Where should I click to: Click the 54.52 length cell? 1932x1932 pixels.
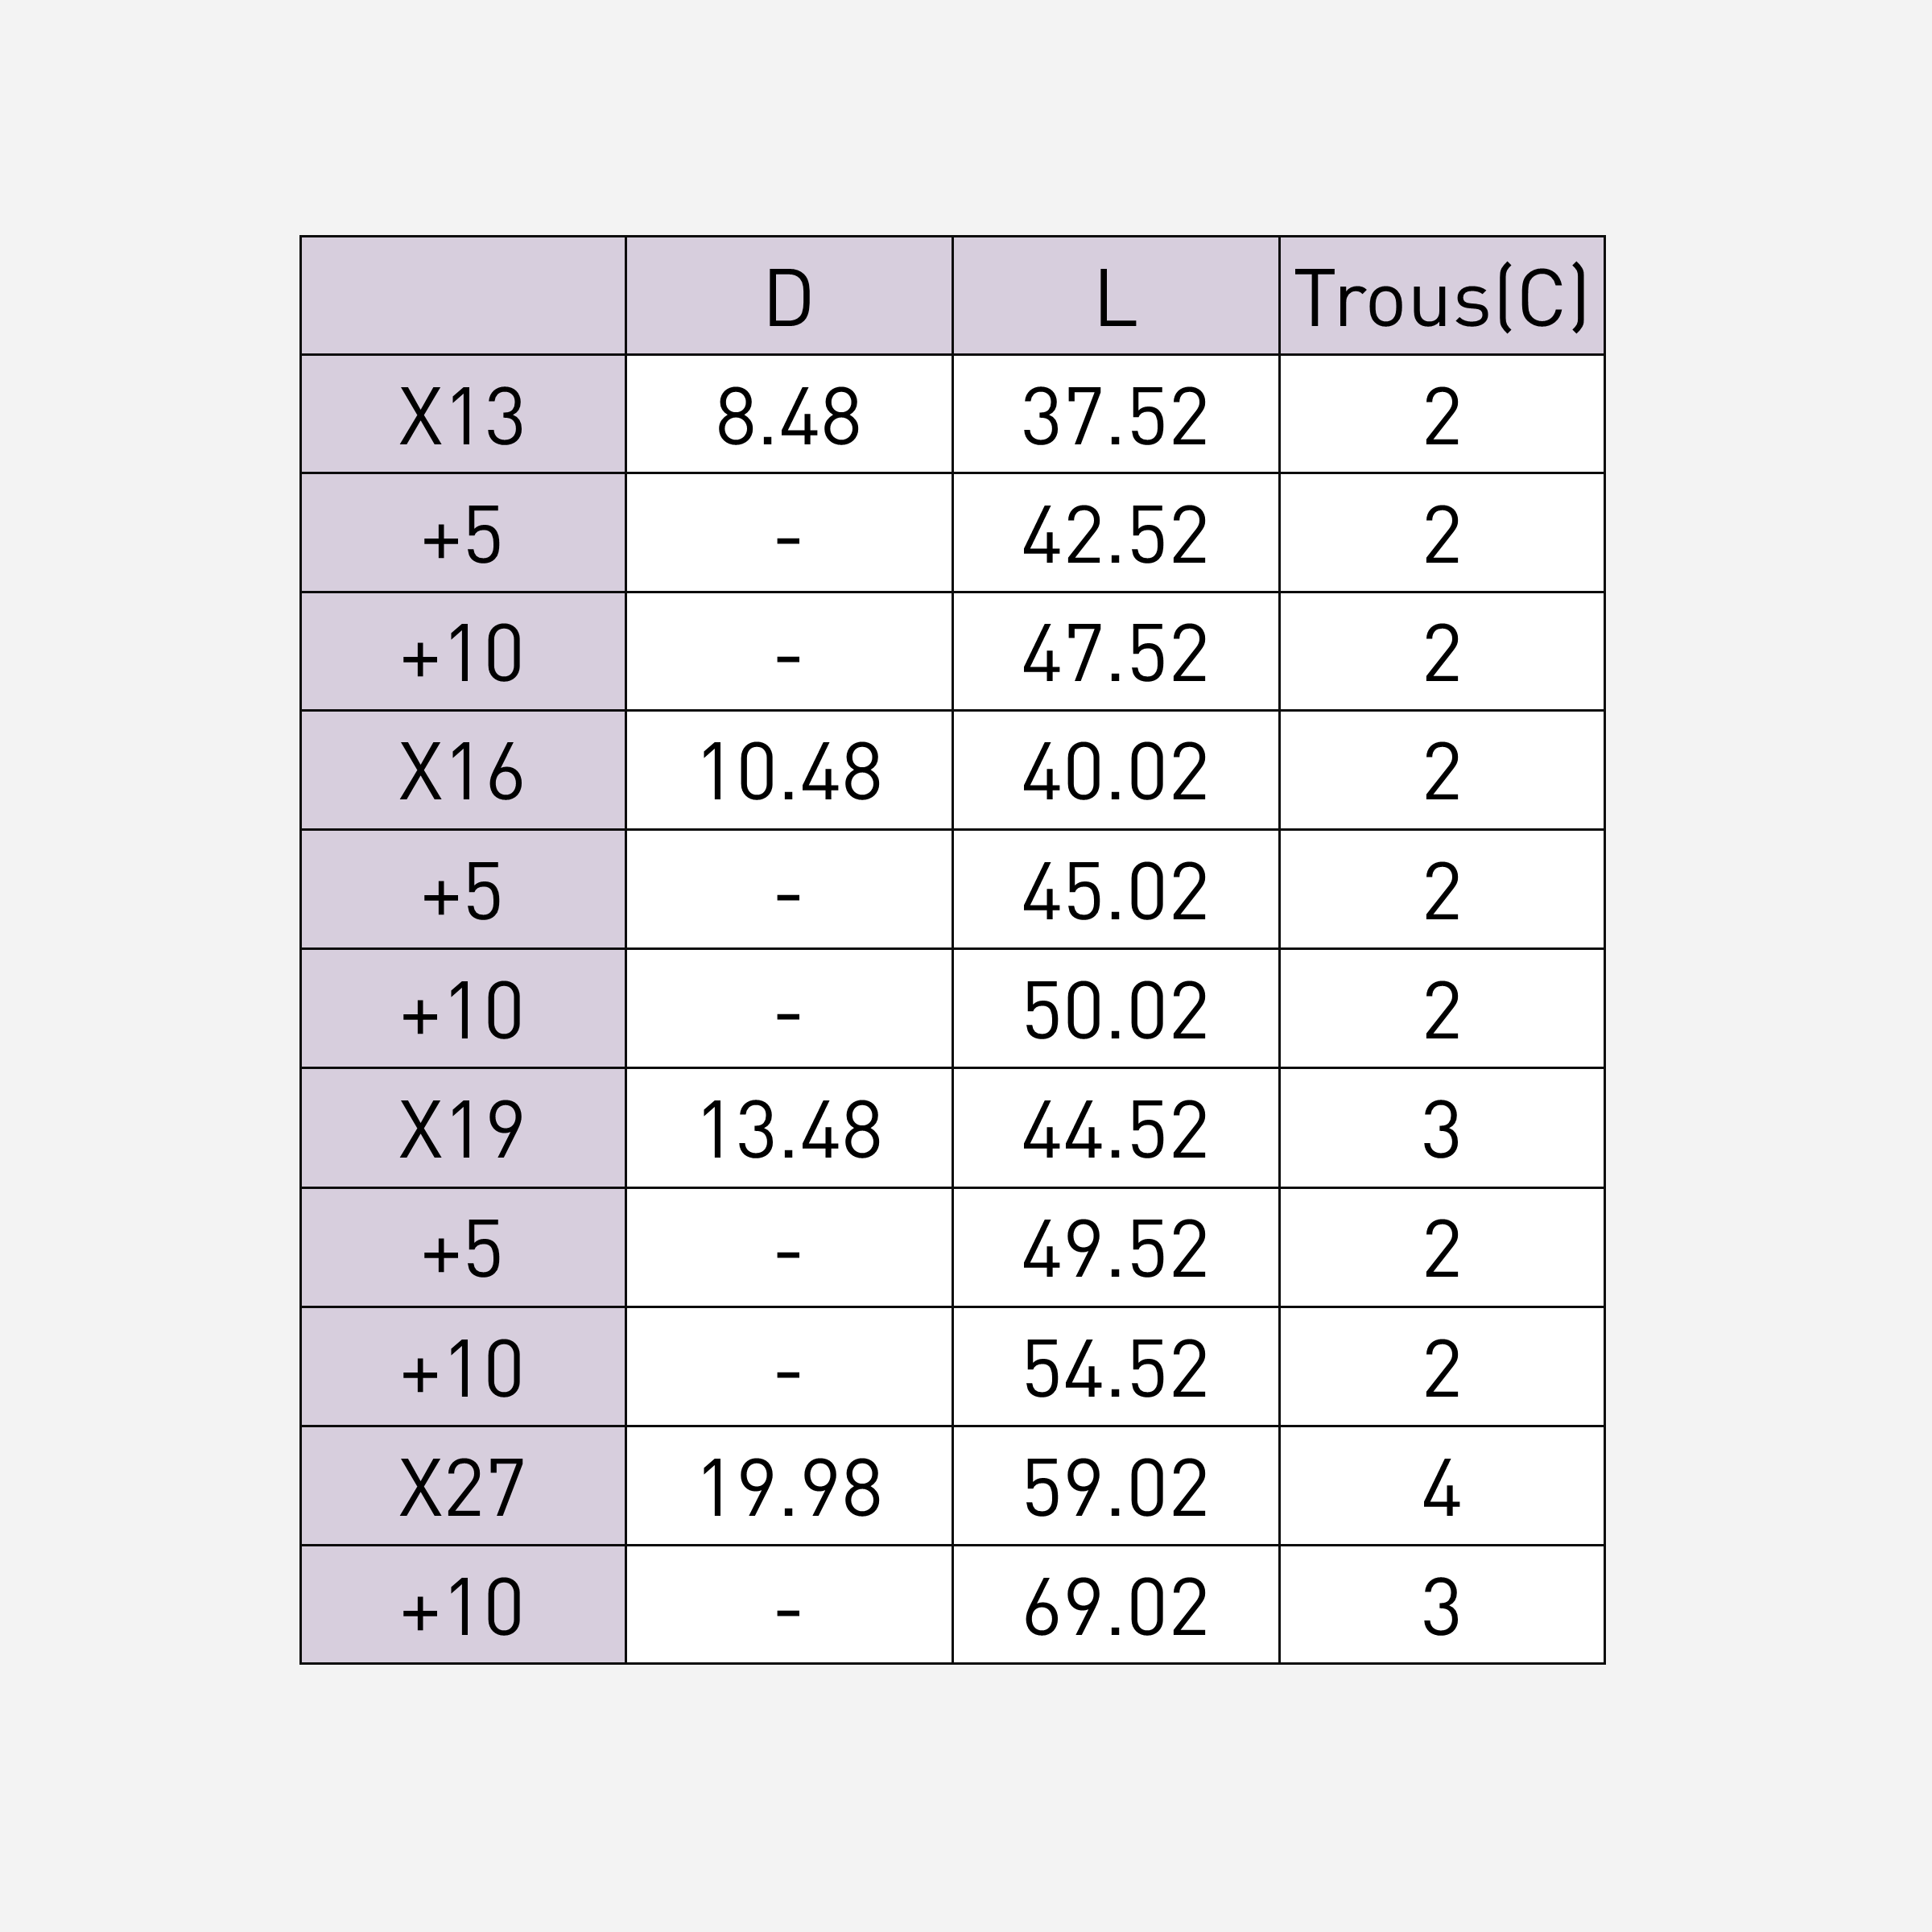pos(1115,1366)
